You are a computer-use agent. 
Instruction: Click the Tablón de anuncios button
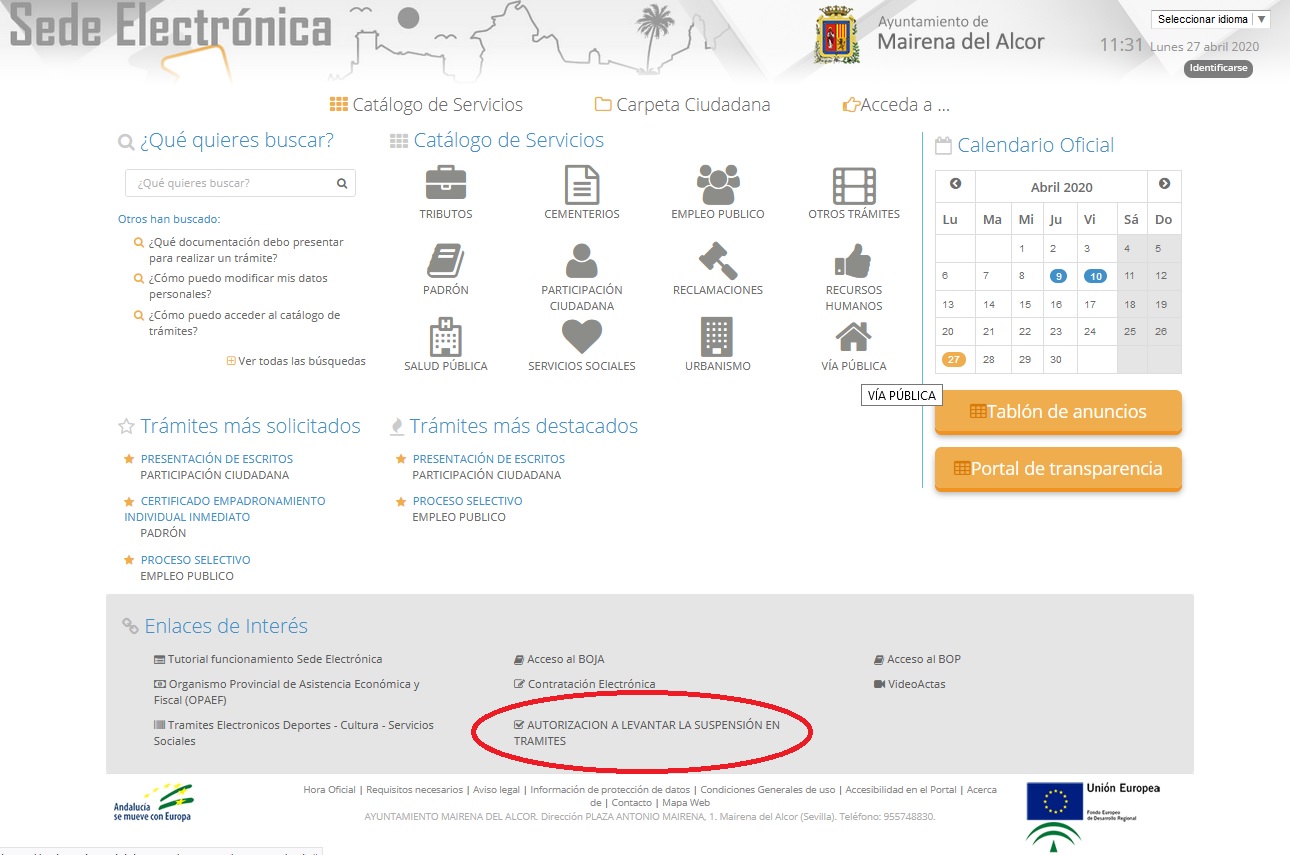(x=1058, y=412)
